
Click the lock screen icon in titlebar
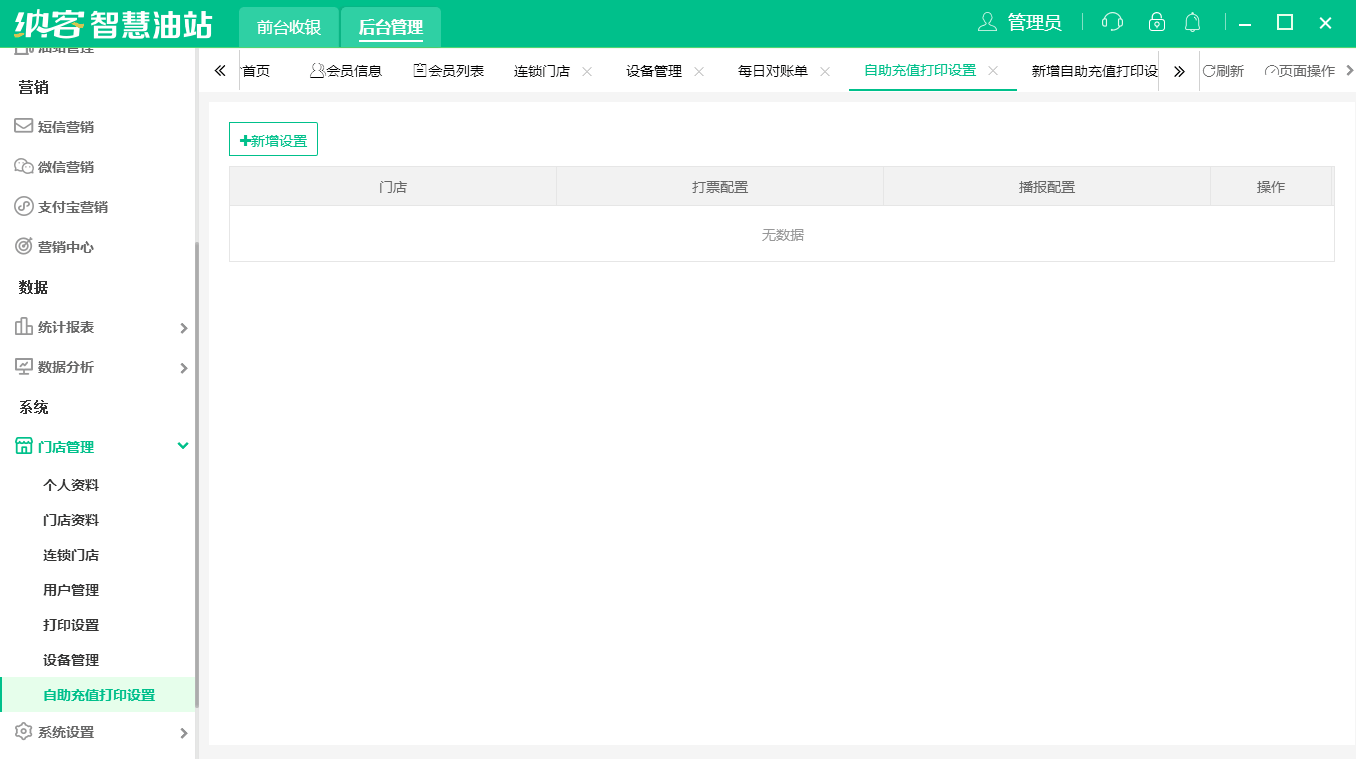[x=1156, y=21]
